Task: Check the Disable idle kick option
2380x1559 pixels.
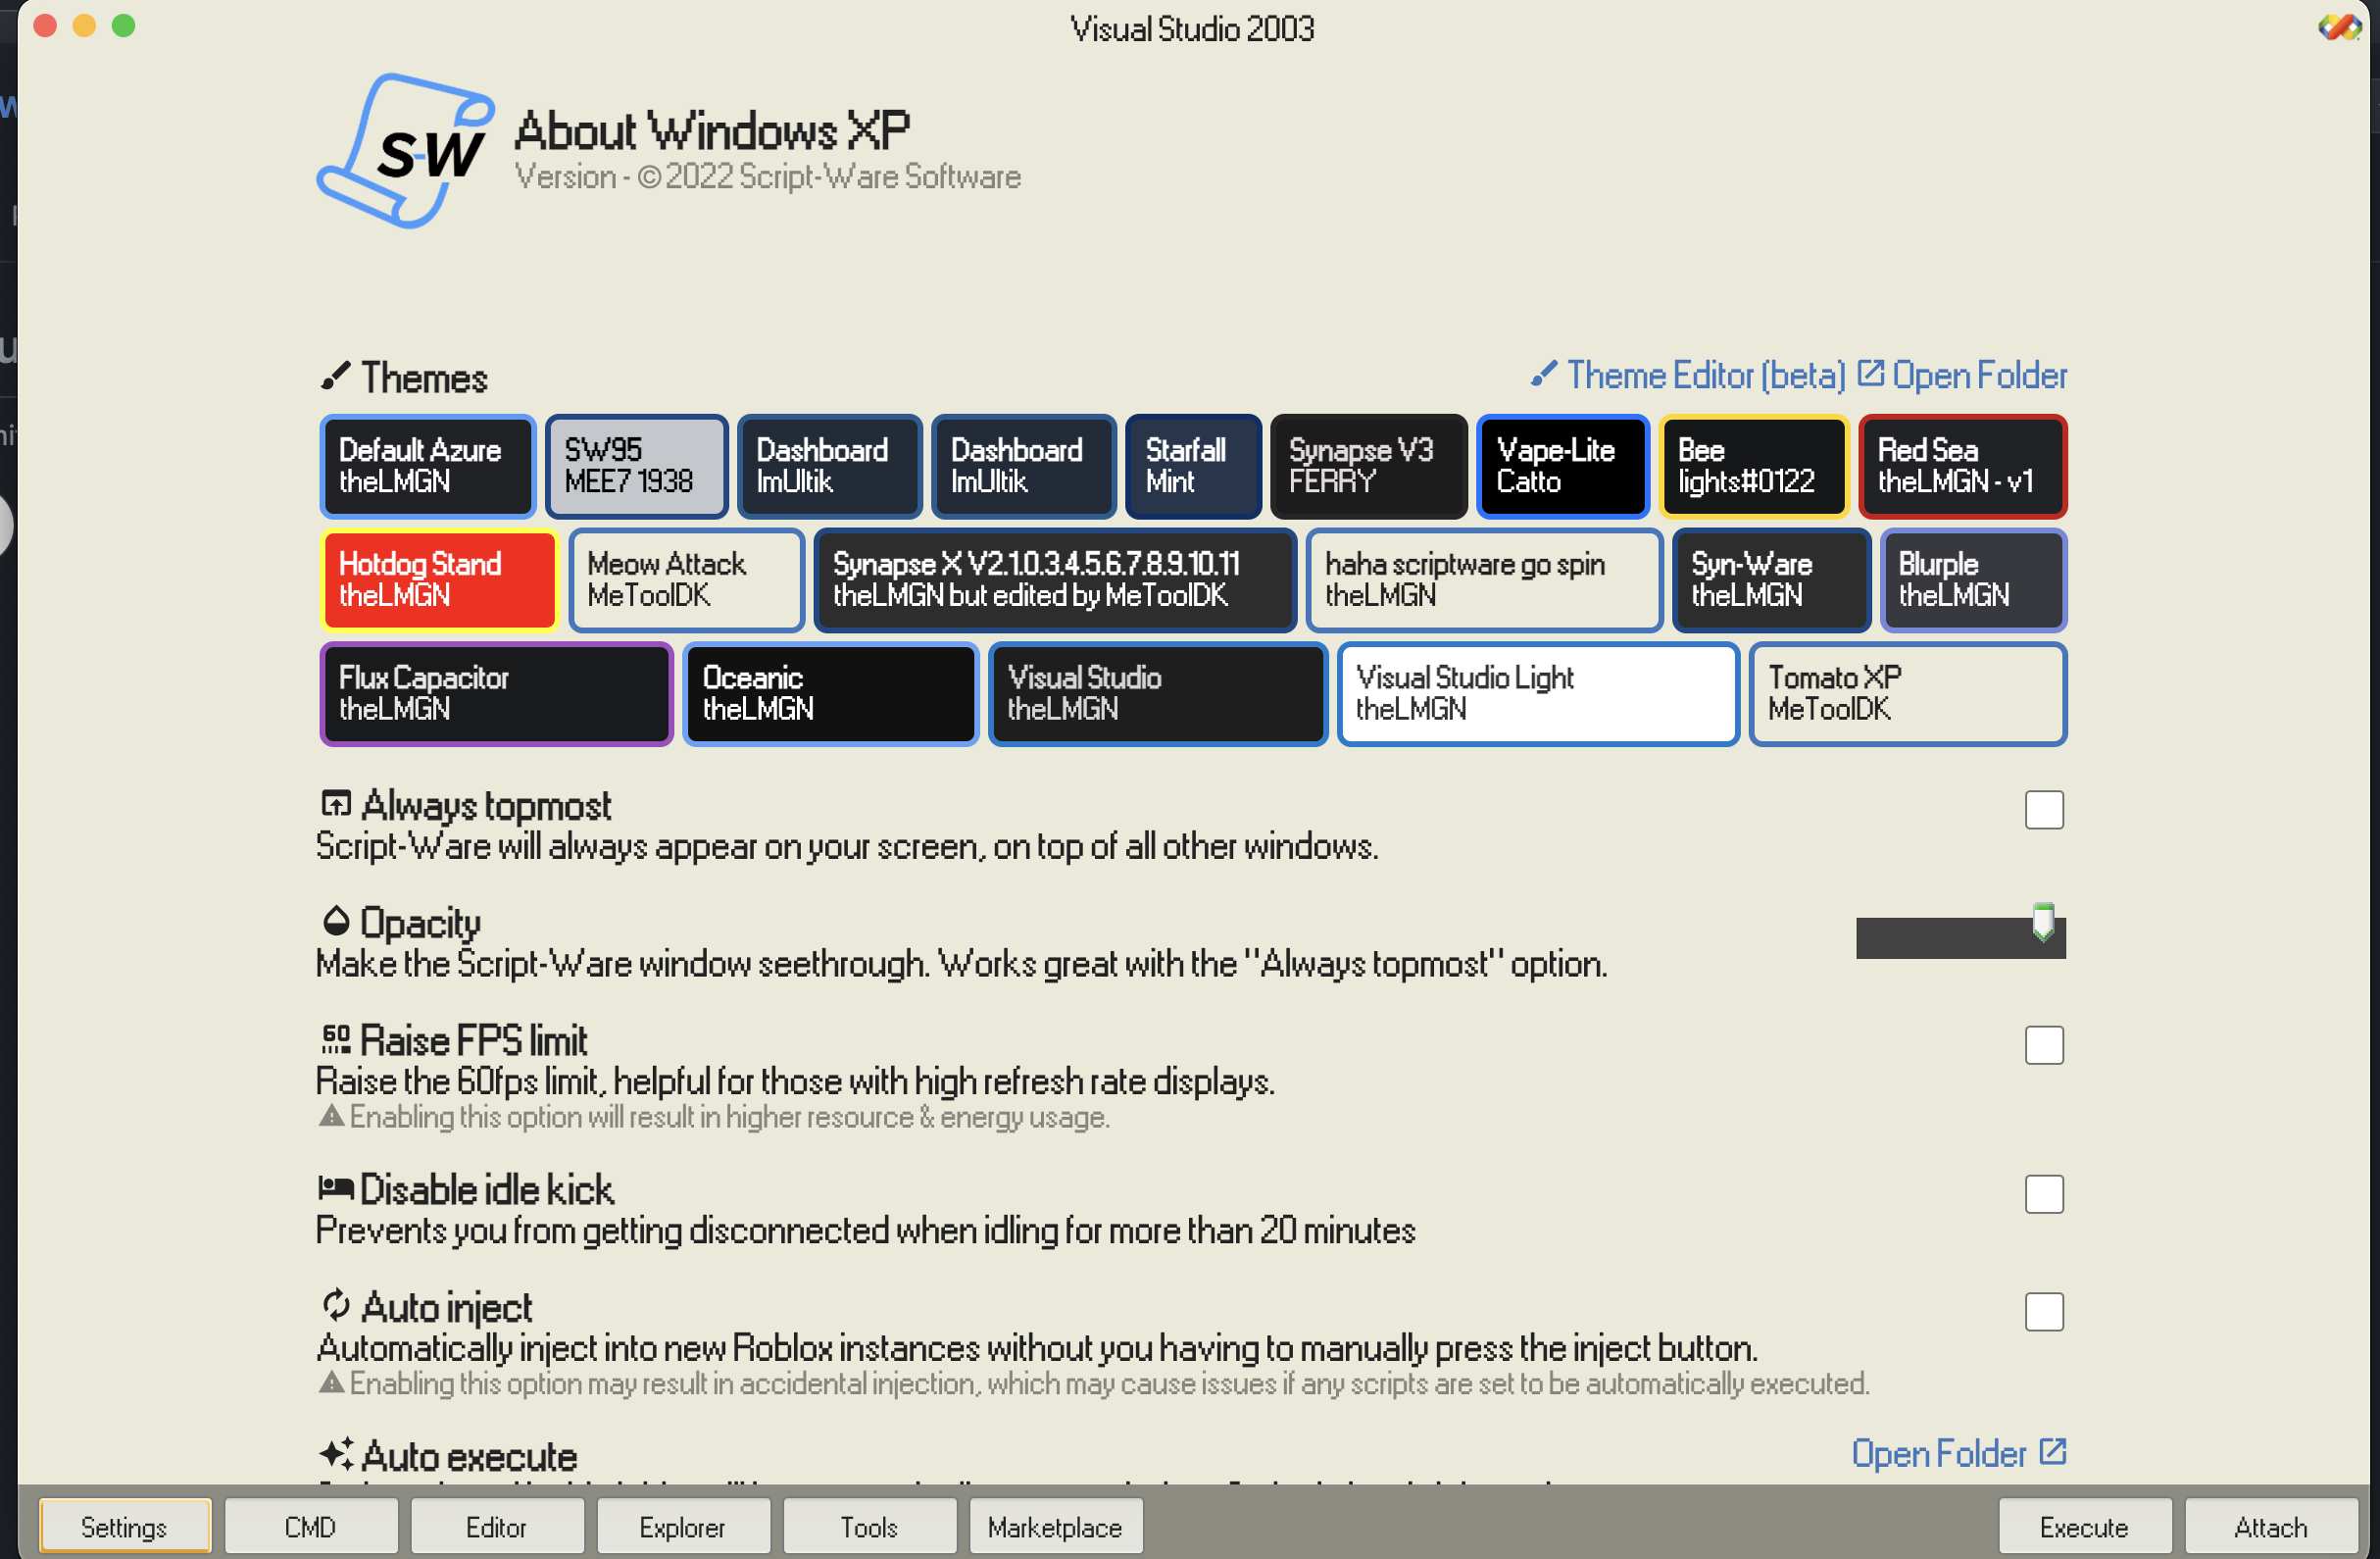Action: tap(2043, 1194)
